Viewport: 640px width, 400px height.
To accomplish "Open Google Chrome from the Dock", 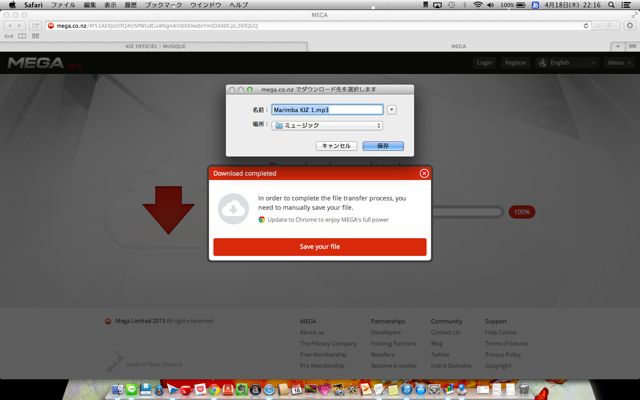I will pos(214,390).
